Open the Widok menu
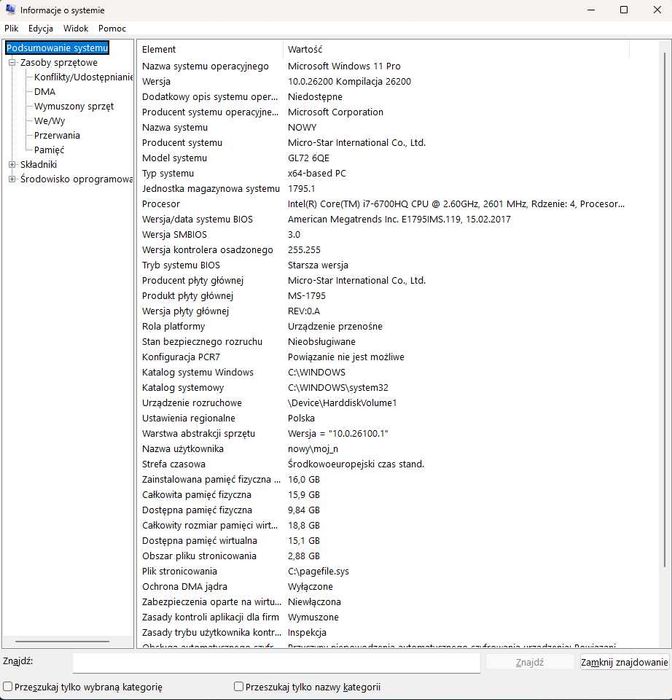Image resolution: width=672 pixels, height=700 pixels. pos(75,29)
